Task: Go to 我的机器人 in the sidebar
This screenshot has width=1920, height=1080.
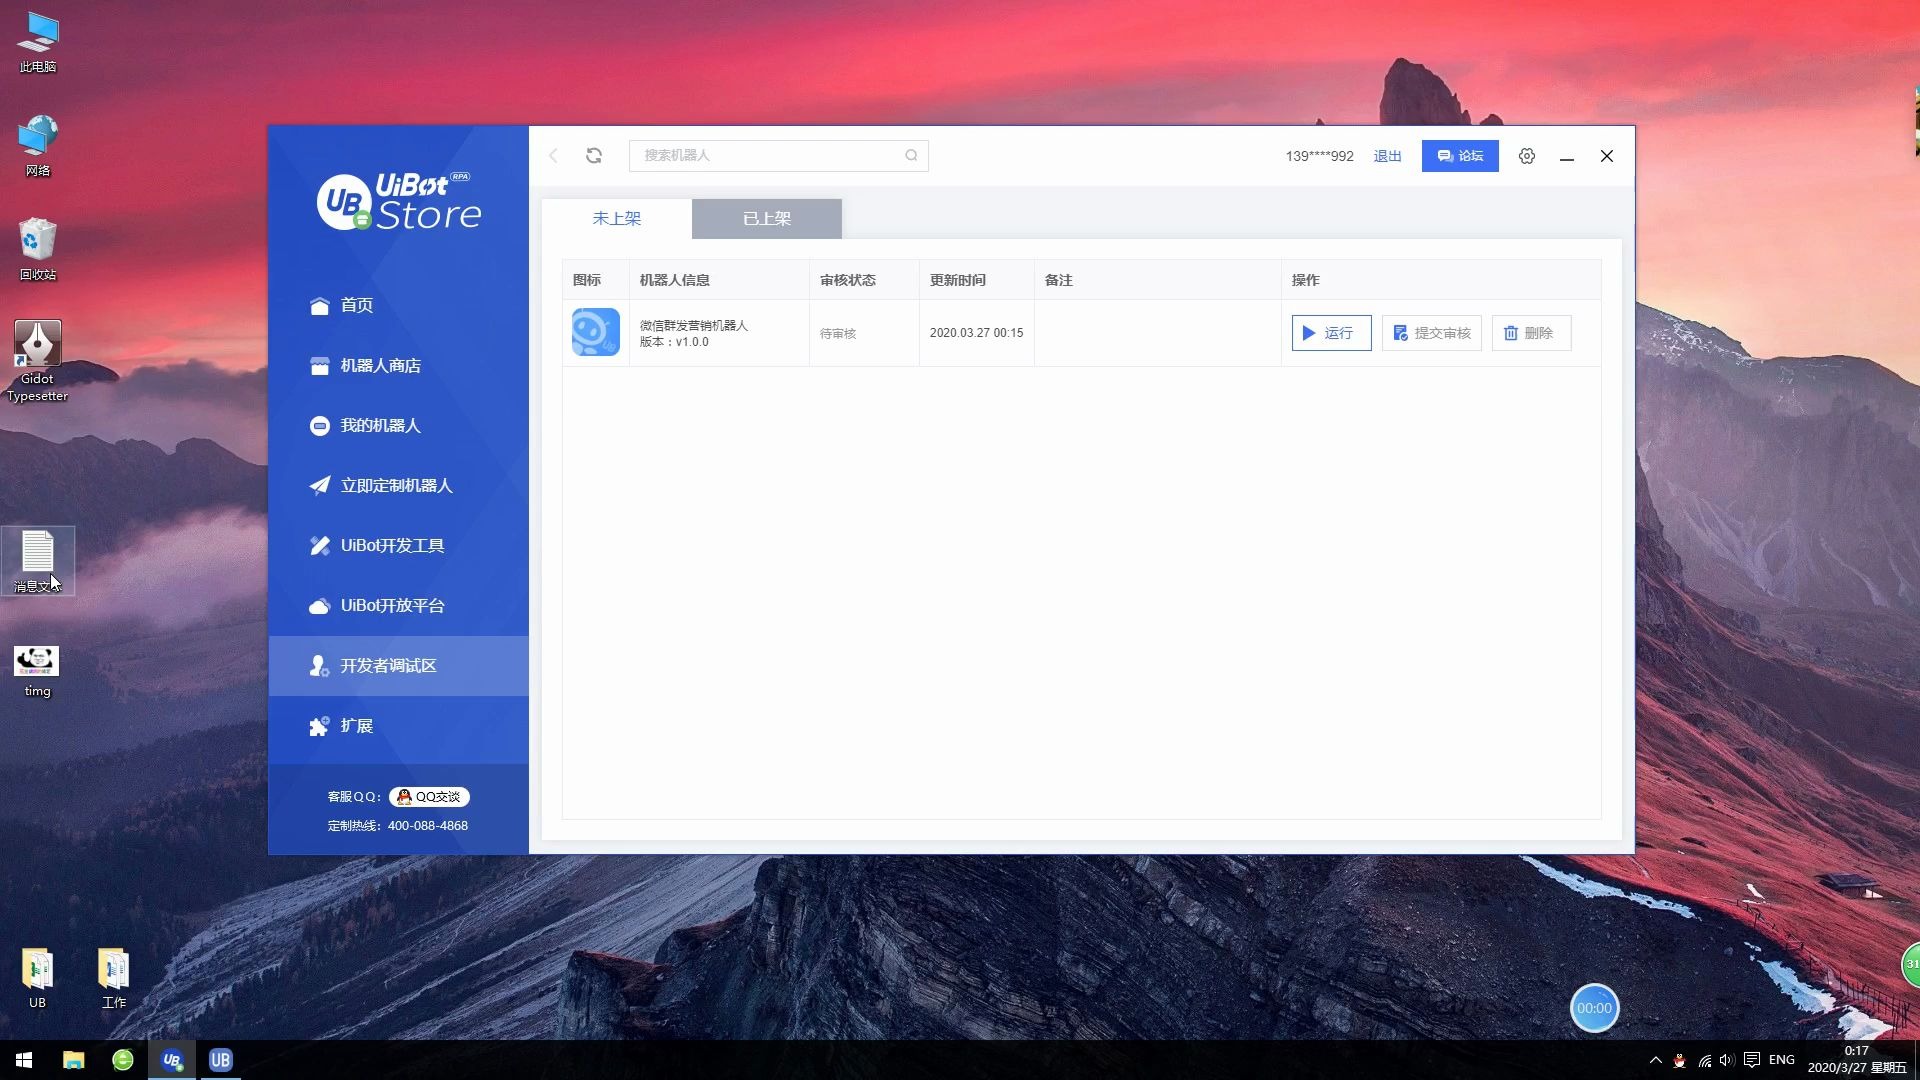Action: tap(380, 426)
